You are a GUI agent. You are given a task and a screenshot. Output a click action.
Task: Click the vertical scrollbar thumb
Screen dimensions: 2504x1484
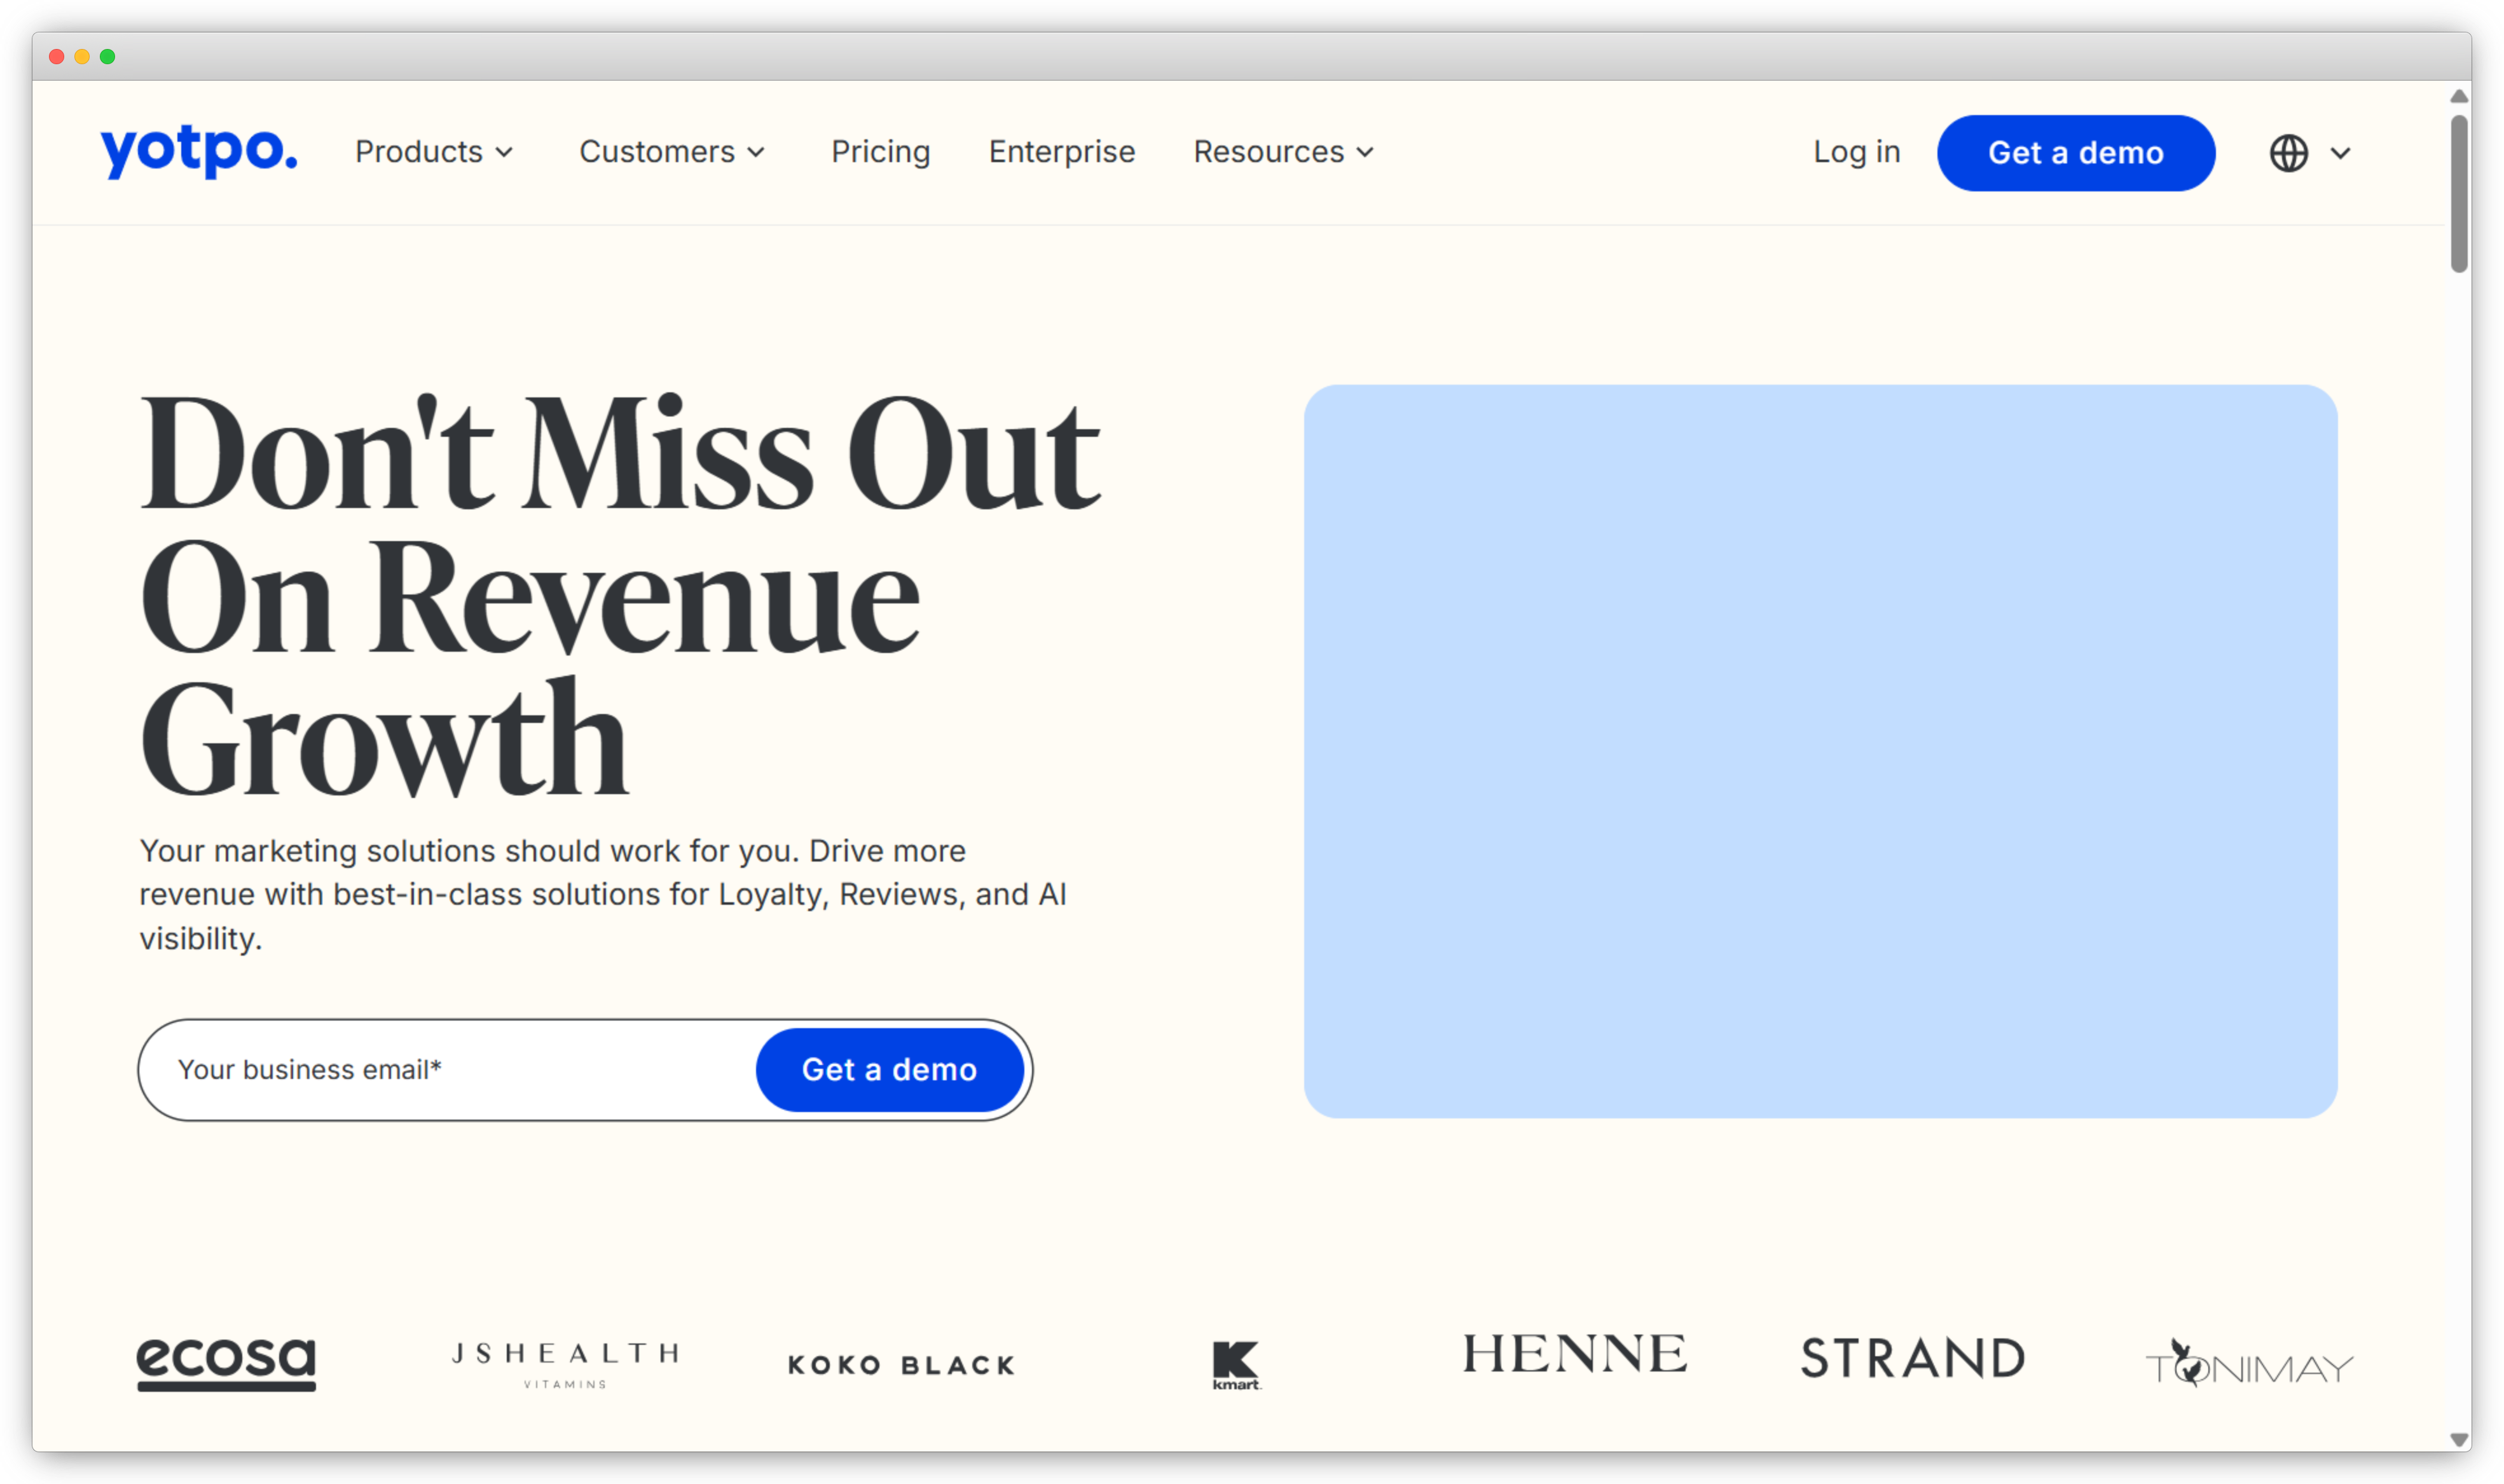click(x=2459, y=193)
